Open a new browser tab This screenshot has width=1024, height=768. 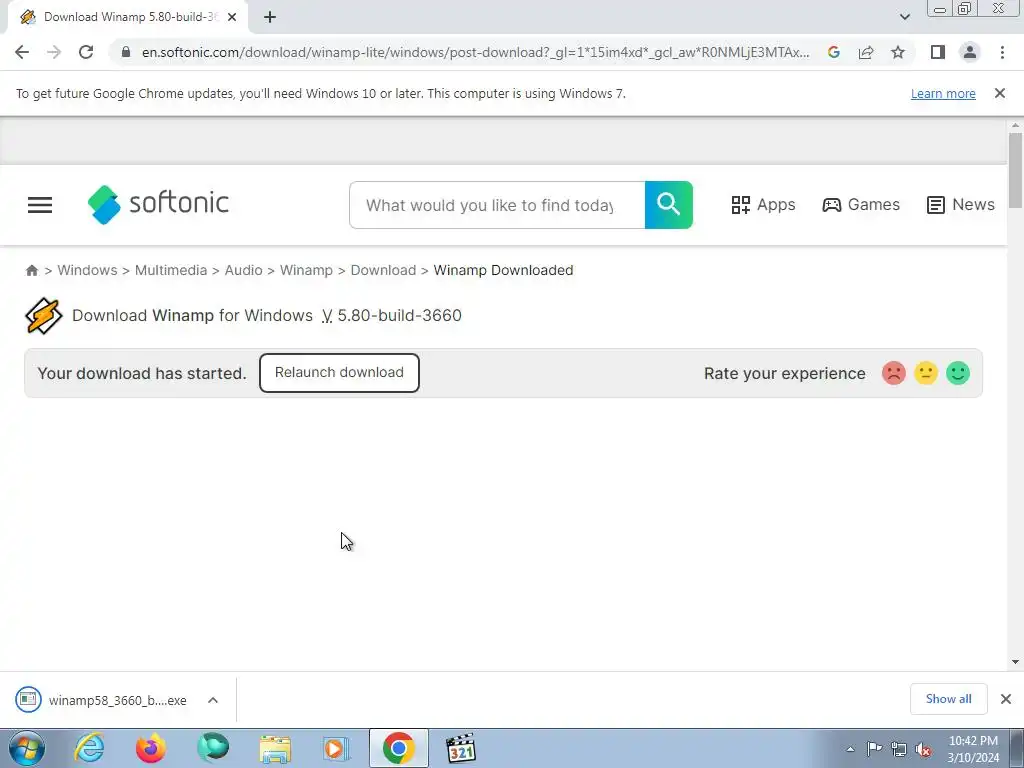(x=270, y=17)
